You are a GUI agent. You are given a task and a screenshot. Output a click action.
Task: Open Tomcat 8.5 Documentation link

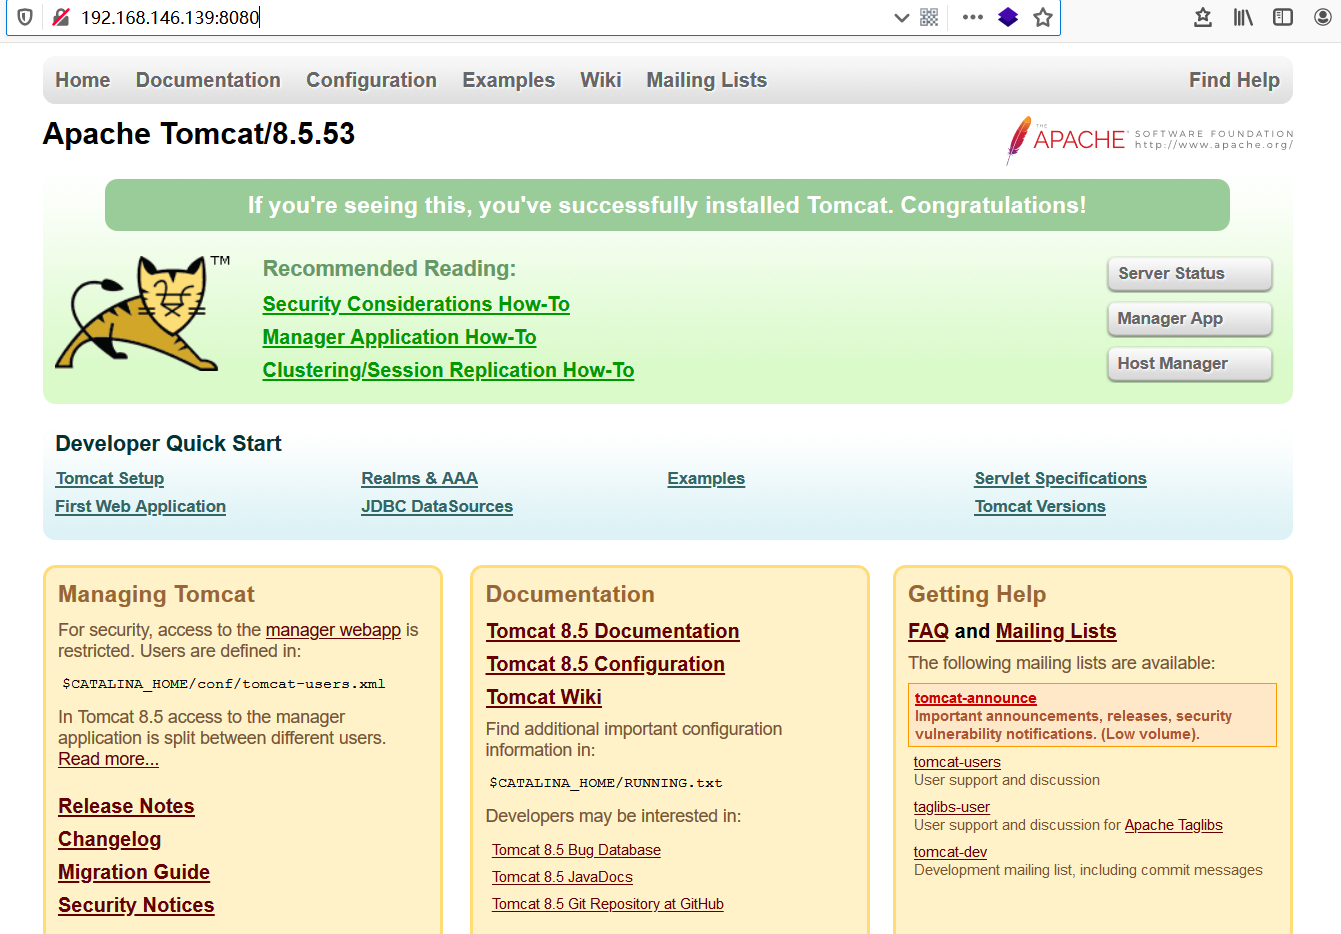tap(613, 631)
